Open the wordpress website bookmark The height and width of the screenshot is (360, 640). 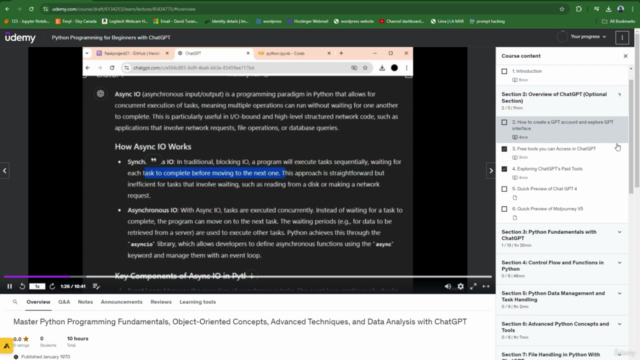pos(353,21)
